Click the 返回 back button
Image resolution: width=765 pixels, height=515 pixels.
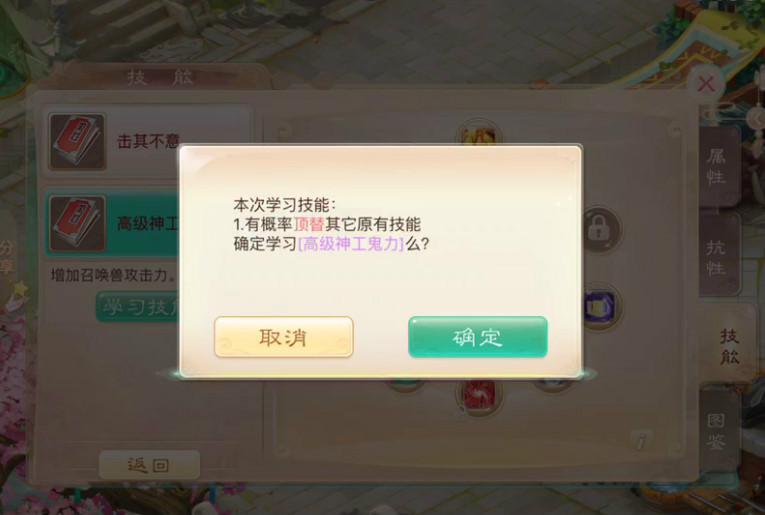(149, 465)
